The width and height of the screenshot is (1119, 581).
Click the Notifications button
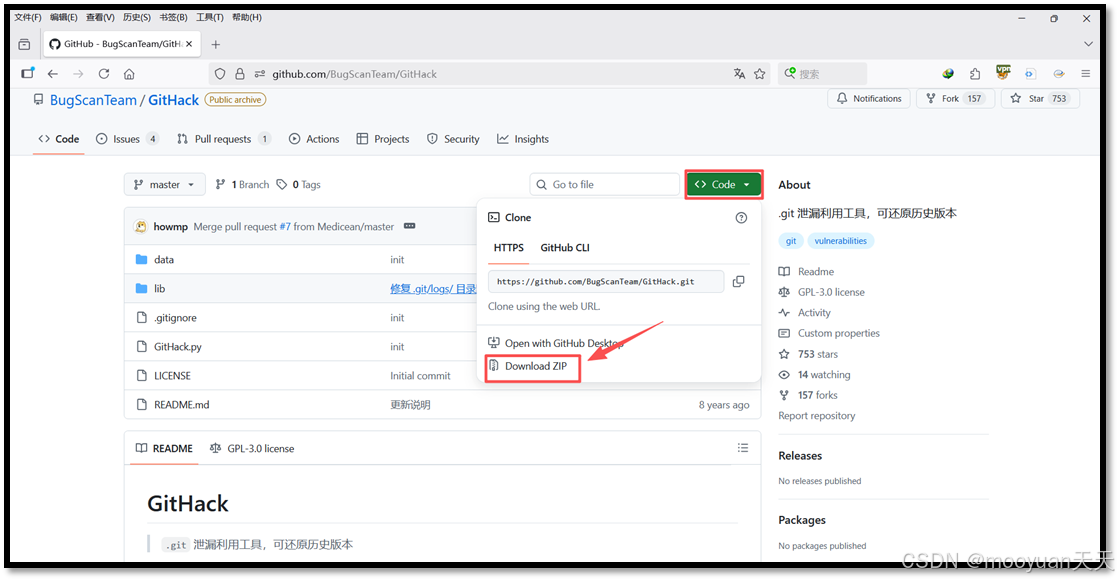tap(869, 98)
